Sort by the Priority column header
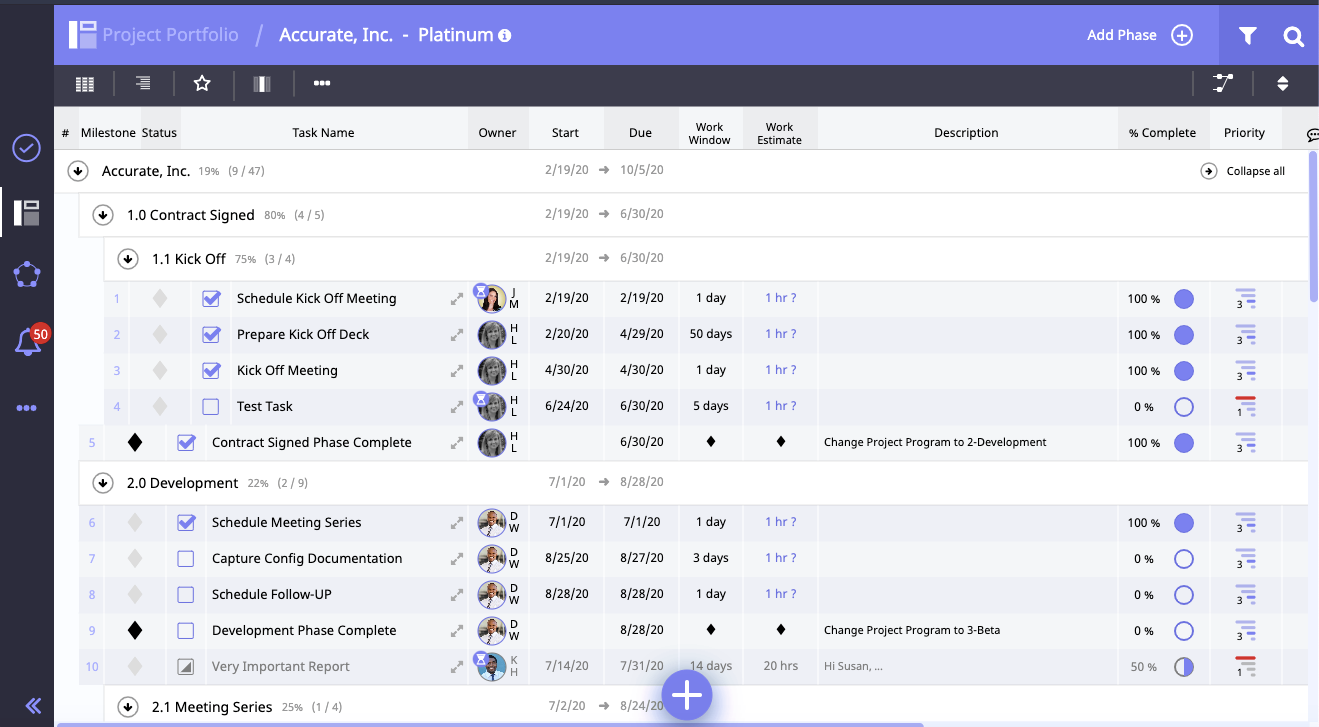Screen dimensions: 1319x727 (1244, 133)
